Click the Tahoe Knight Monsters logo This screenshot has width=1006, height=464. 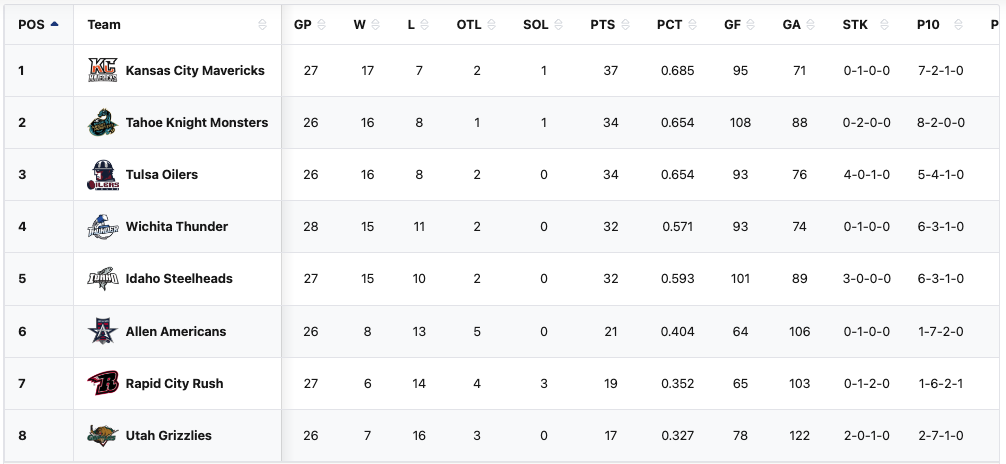[x=102, y=123]
